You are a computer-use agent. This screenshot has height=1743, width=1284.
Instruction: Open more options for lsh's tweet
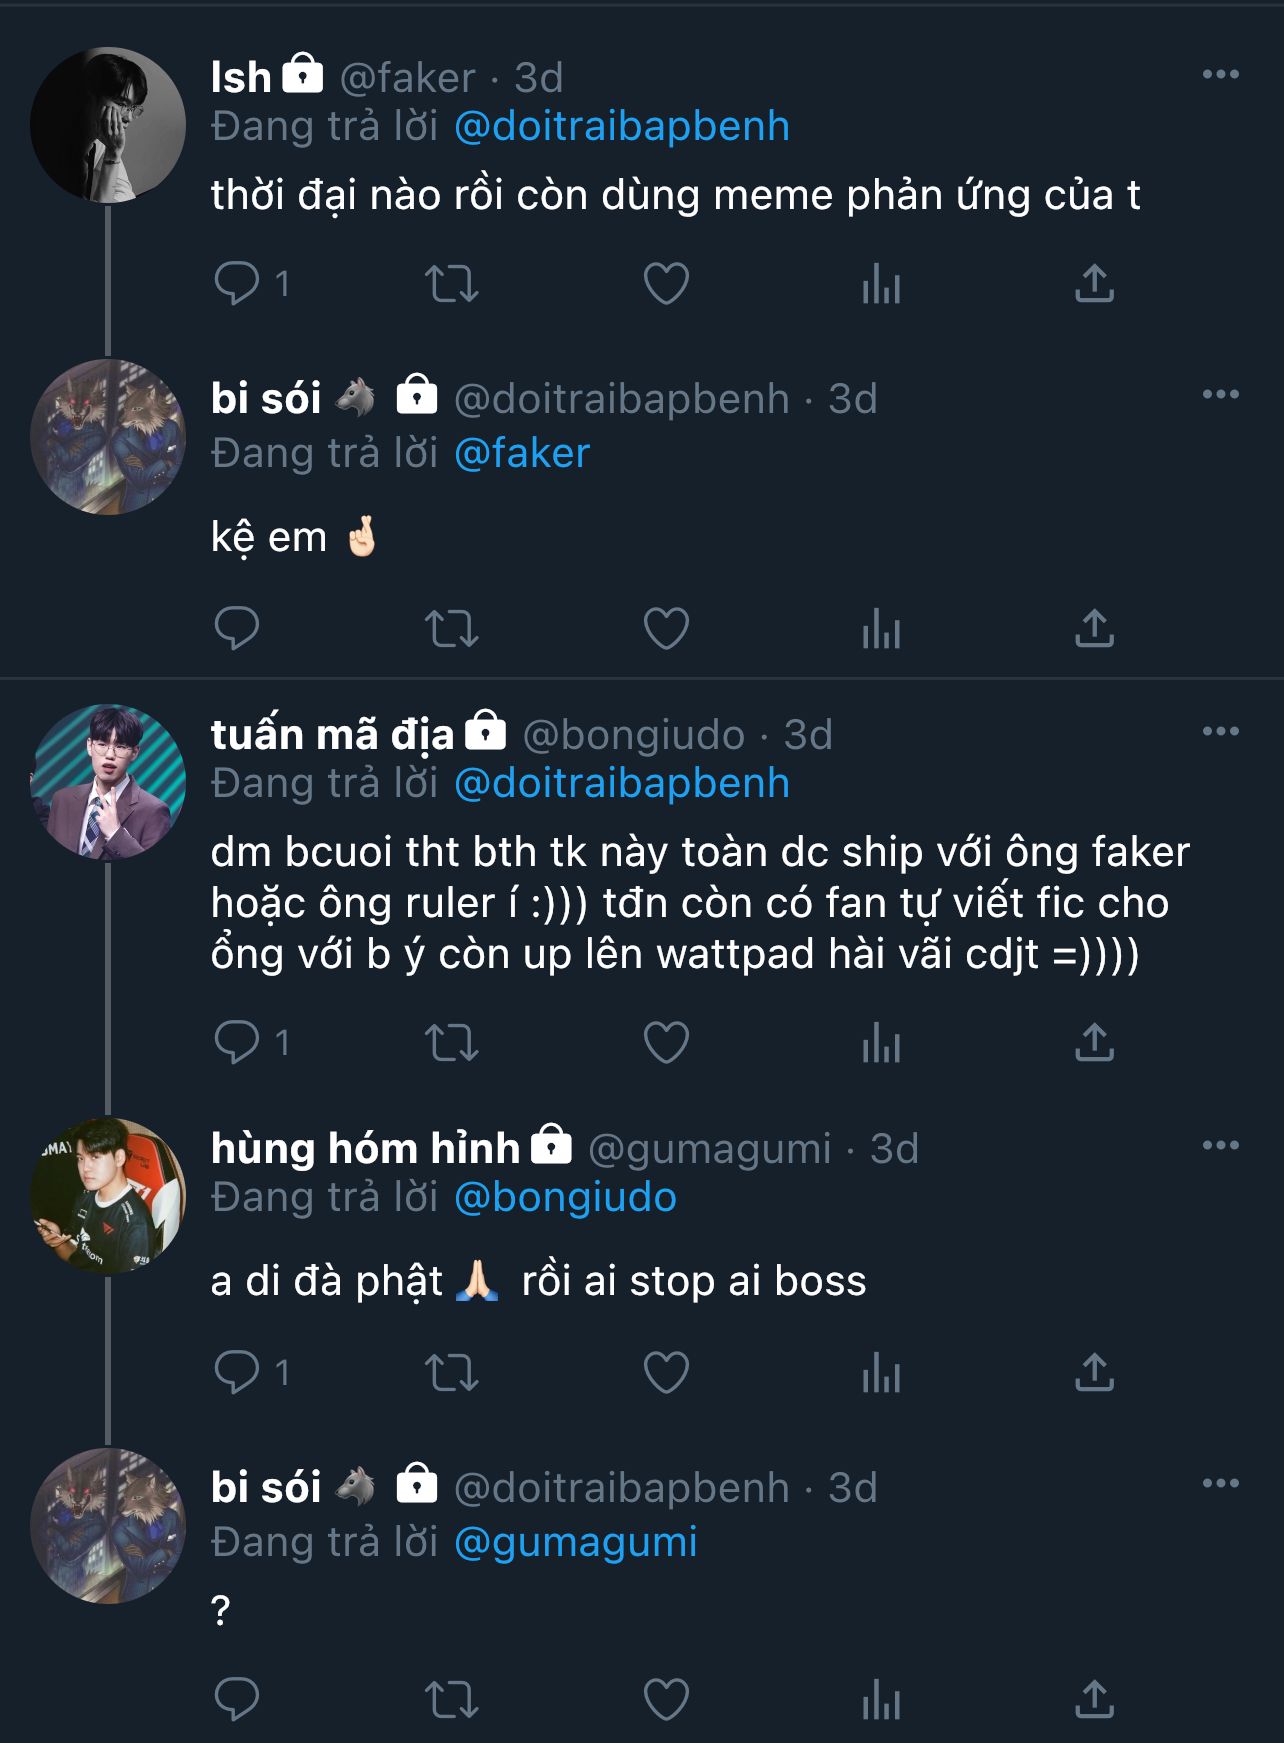pyautogui.click(x=1220, y=75)
